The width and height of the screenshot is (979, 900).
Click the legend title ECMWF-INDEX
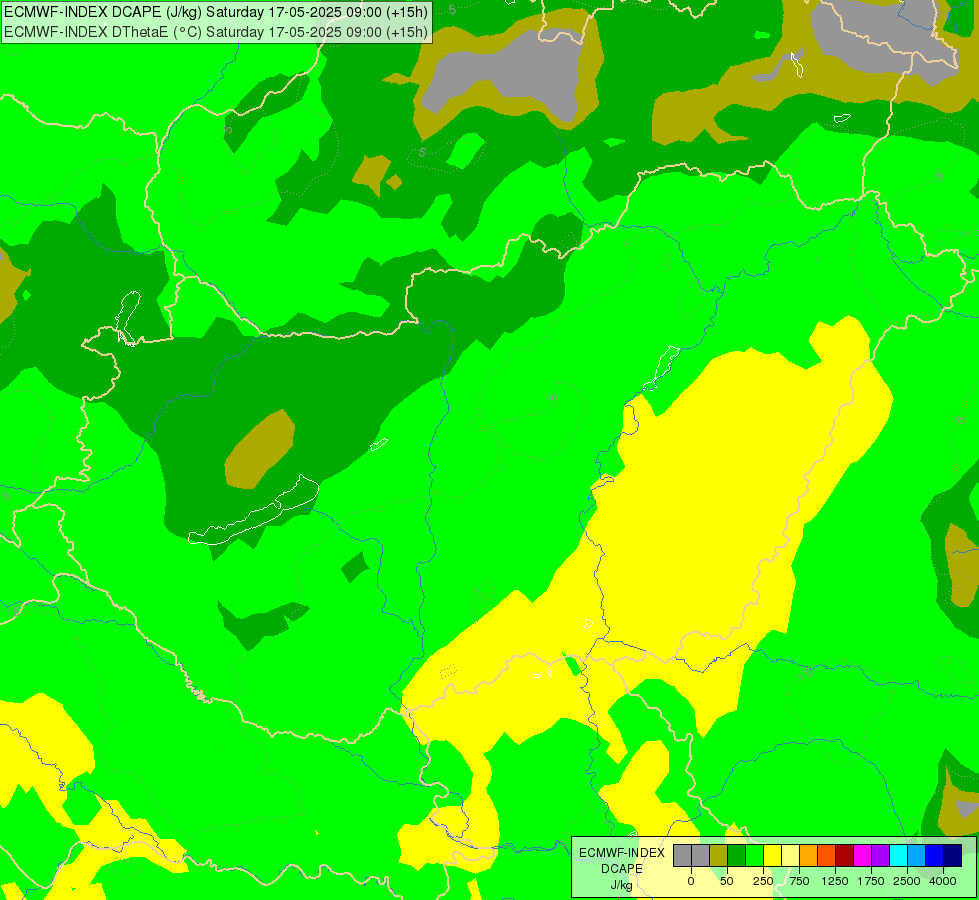tap(622, 853)
